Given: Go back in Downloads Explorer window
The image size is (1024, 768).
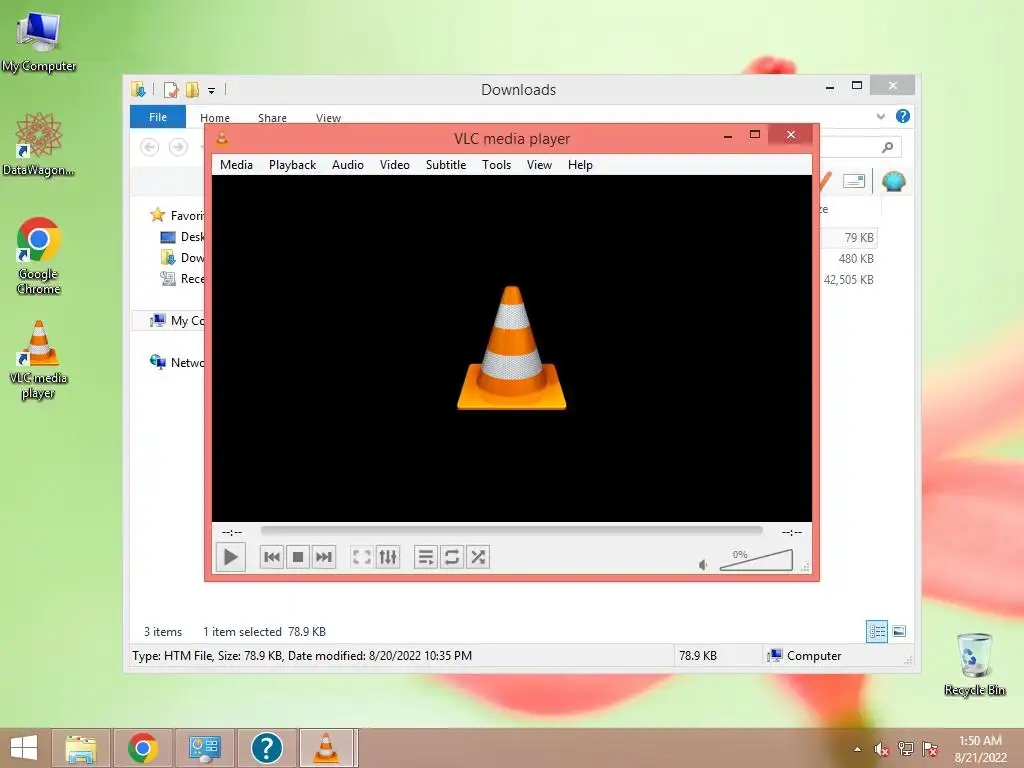Looking at the screenshot, I should [x=150, y=147].
